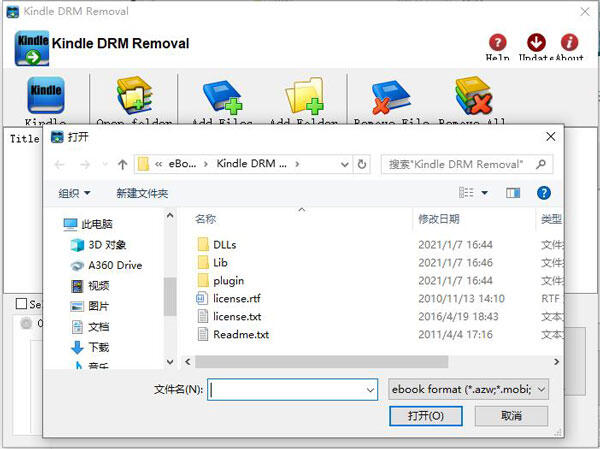Select the radio button below the checkbox

click(26, 323)
